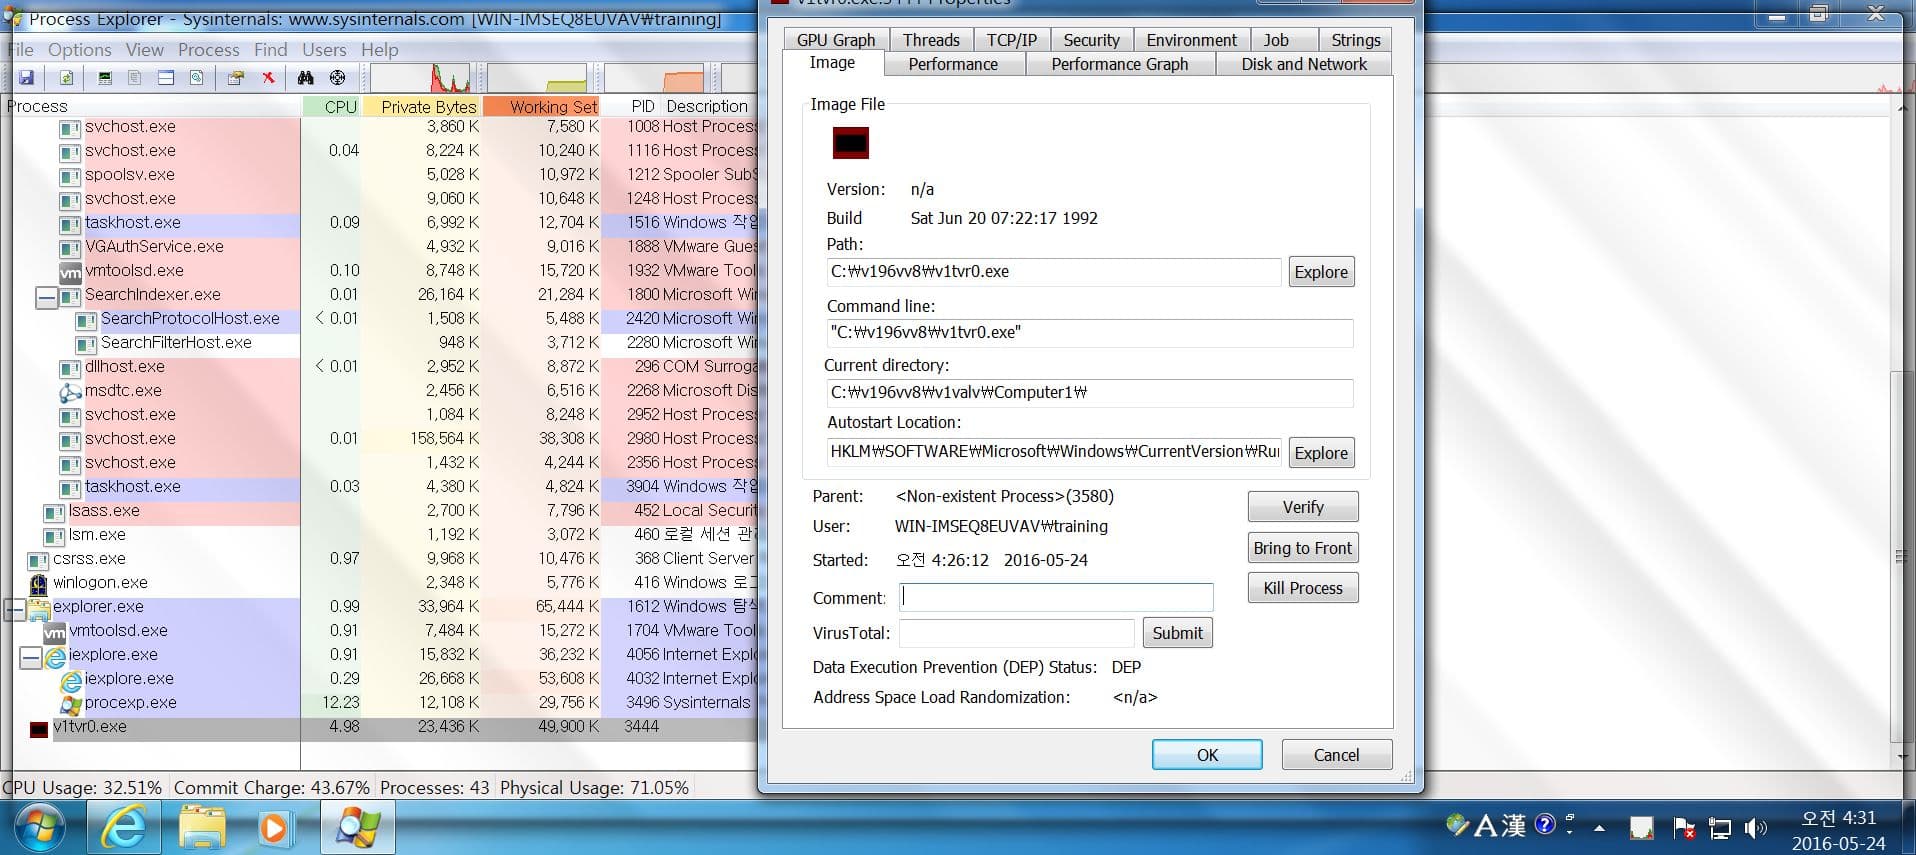Image resolution: width=1916 pixels, height=855 pixels.
Task: Click the Action Center flag tray icon
Action: (x=1684, y=828)
